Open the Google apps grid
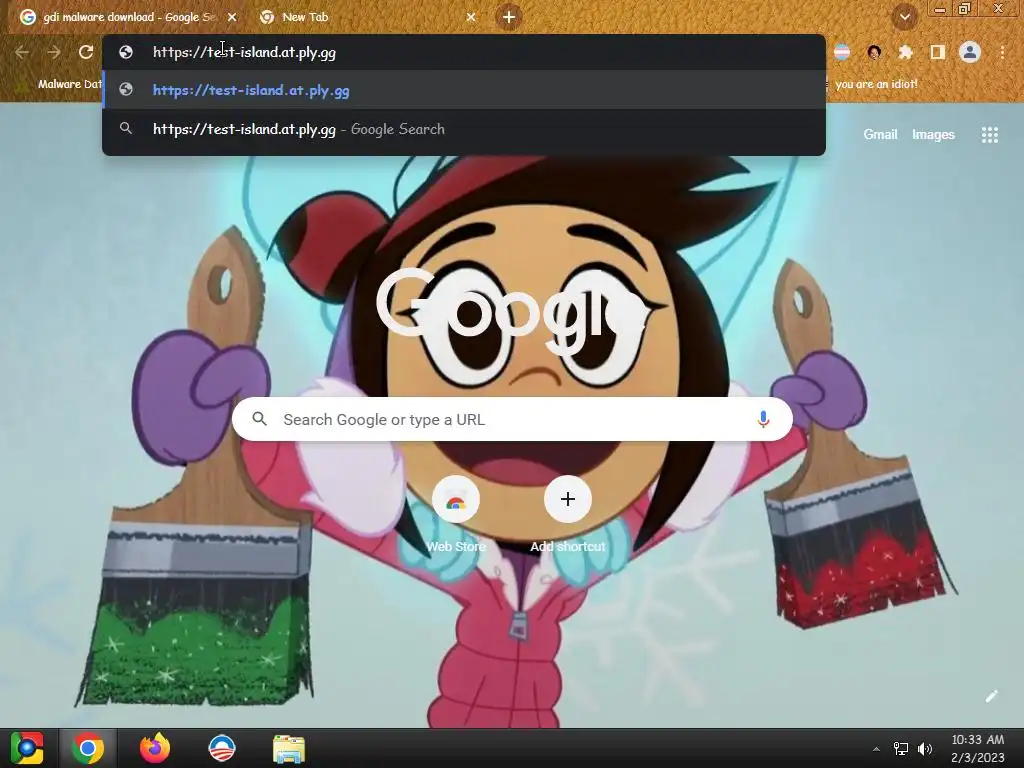The height and width of the screenshot is (768, 1024). (x=989, y=135)
